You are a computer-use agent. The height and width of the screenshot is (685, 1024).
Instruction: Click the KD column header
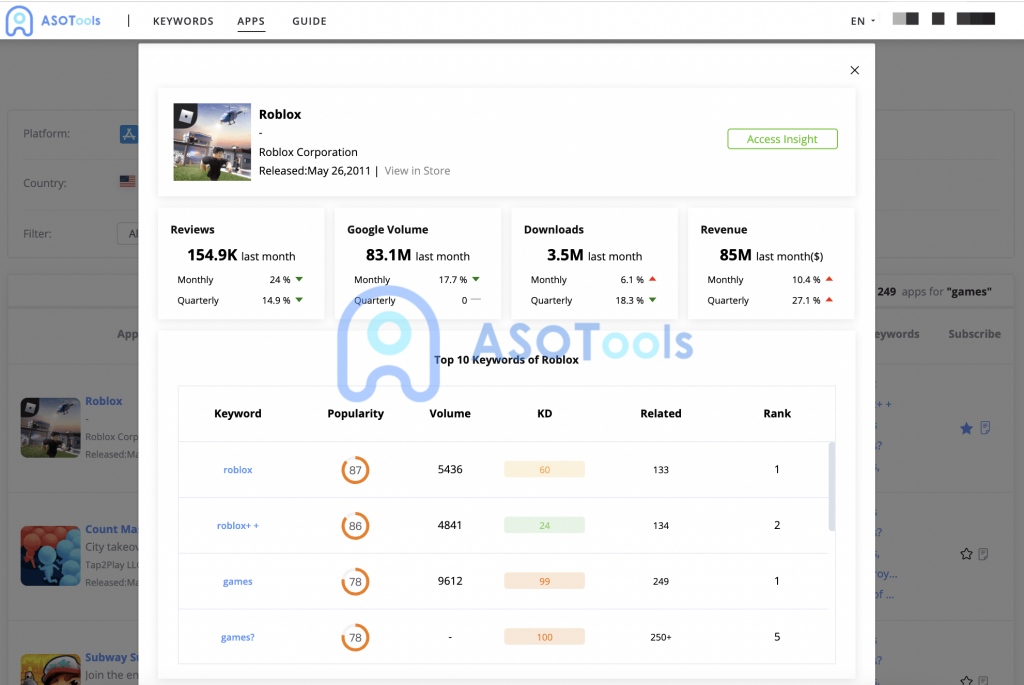545,413
